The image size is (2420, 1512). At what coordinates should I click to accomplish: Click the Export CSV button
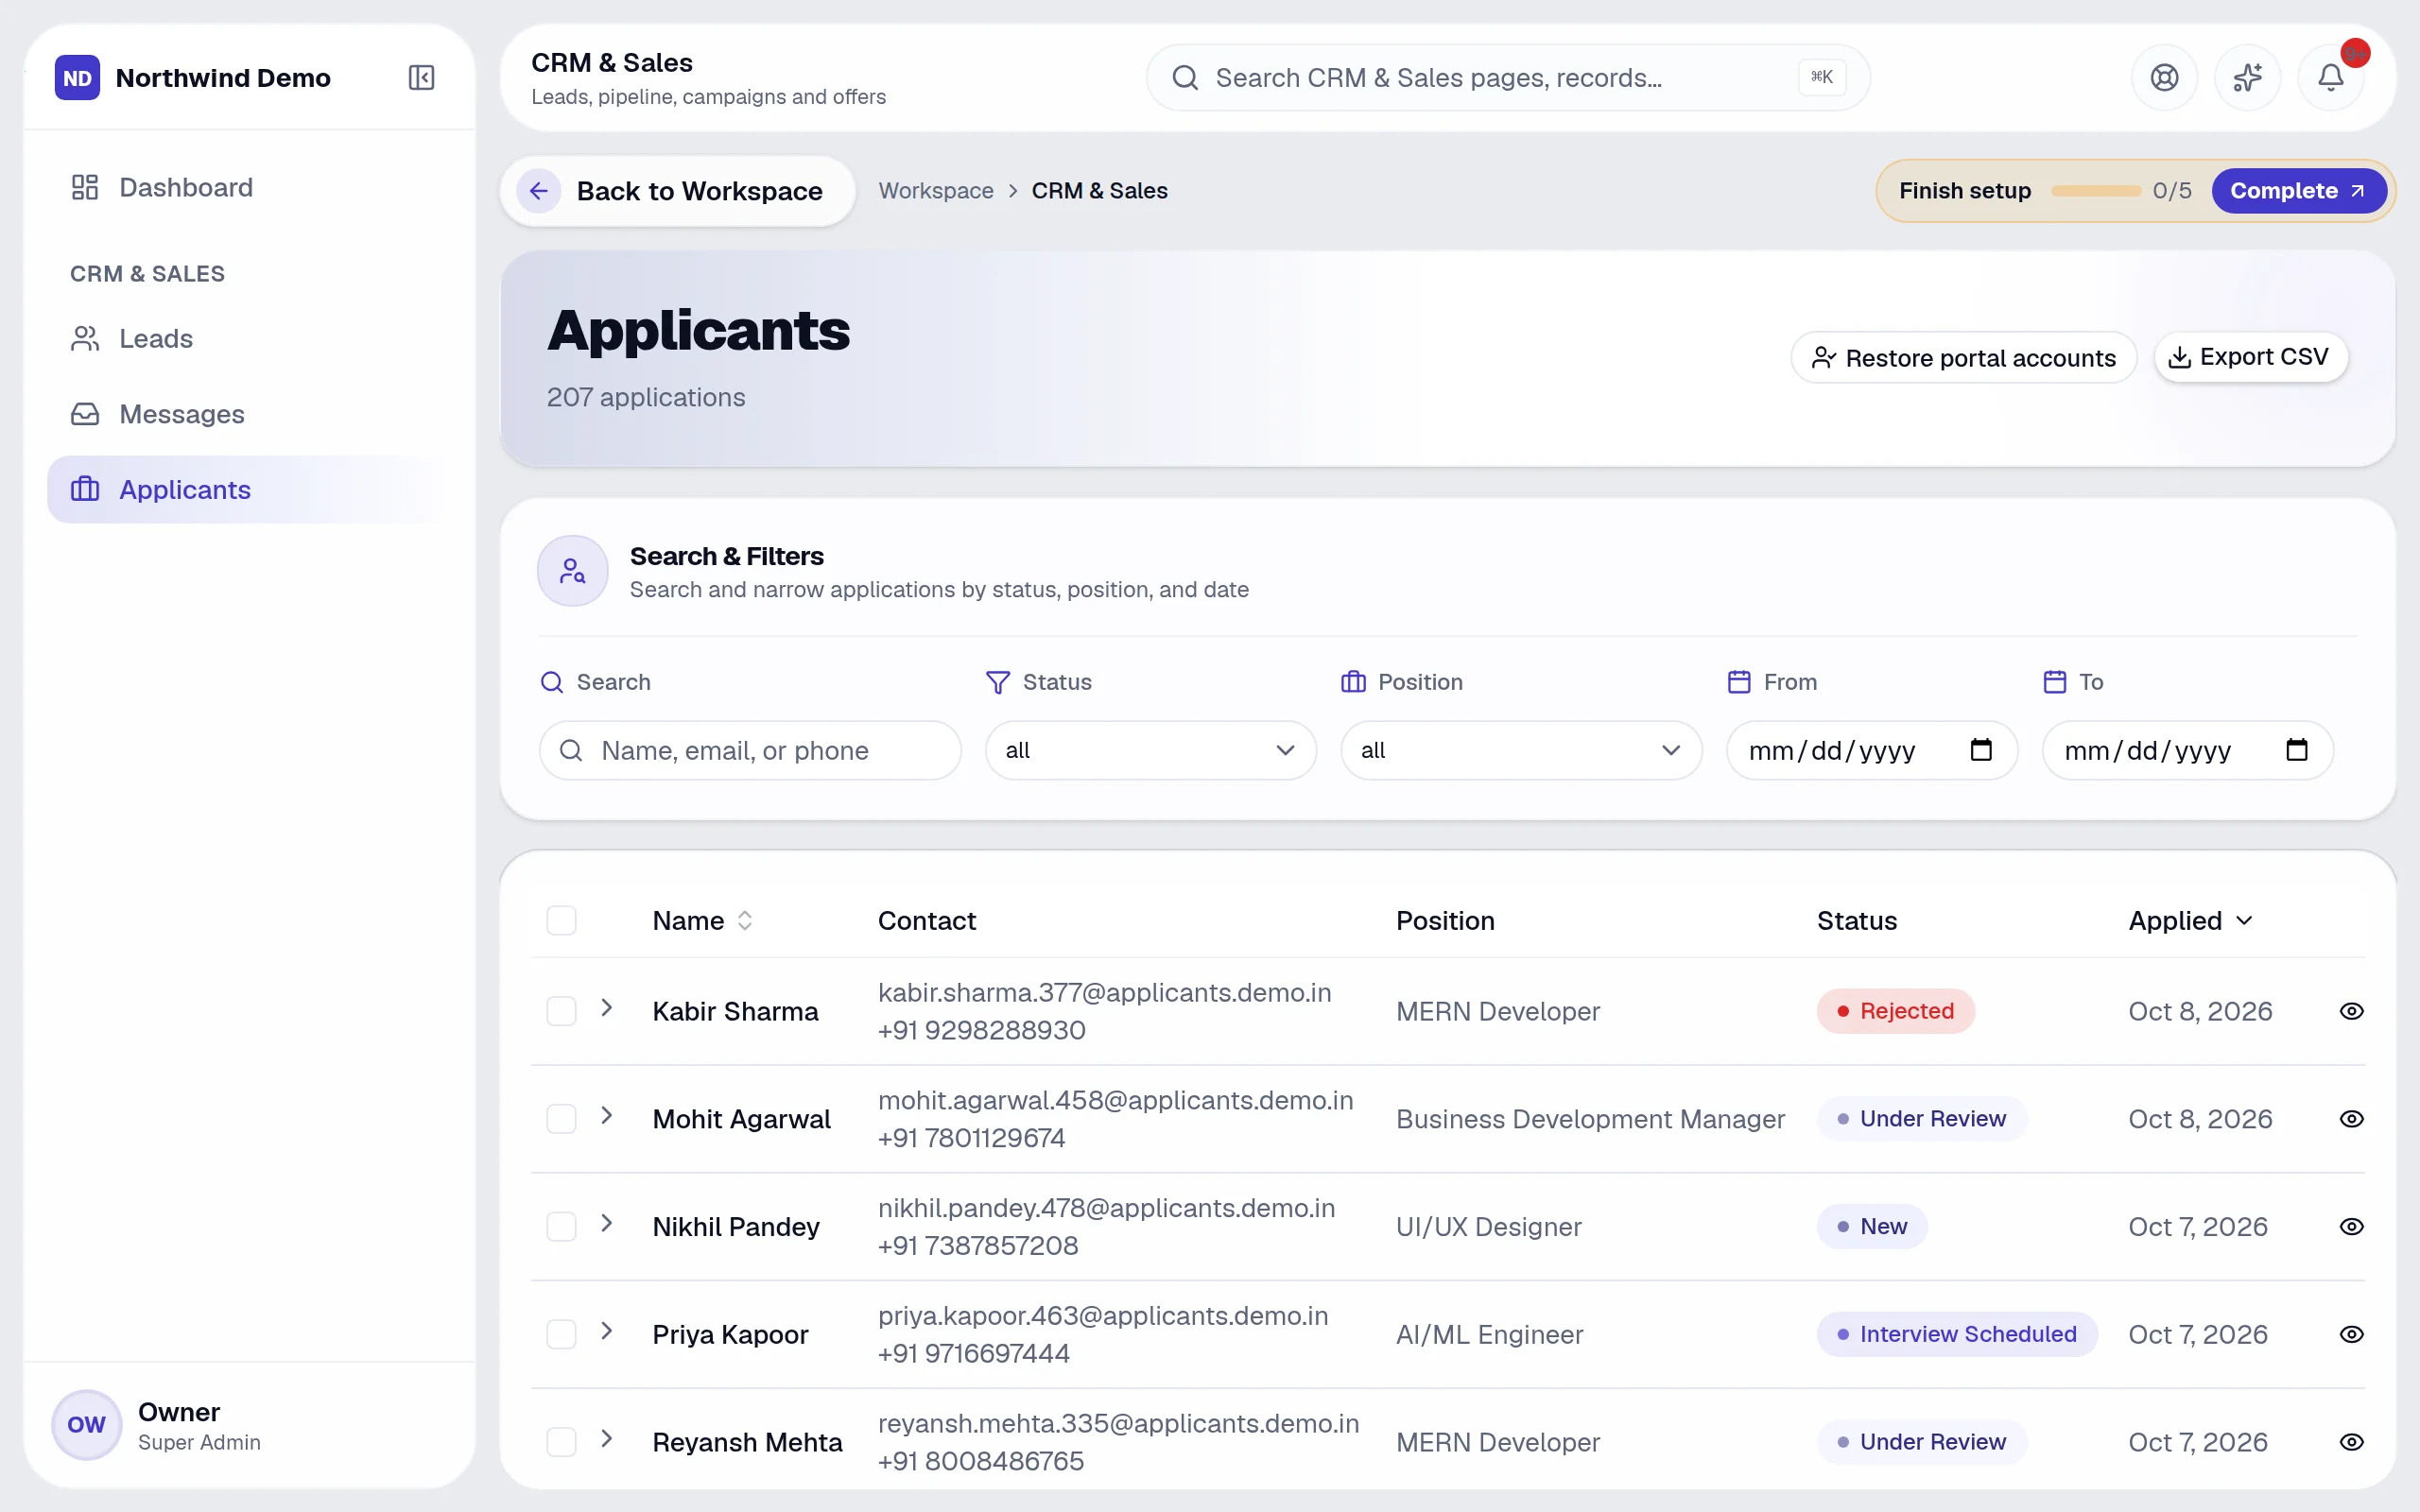pos(2250,357)
